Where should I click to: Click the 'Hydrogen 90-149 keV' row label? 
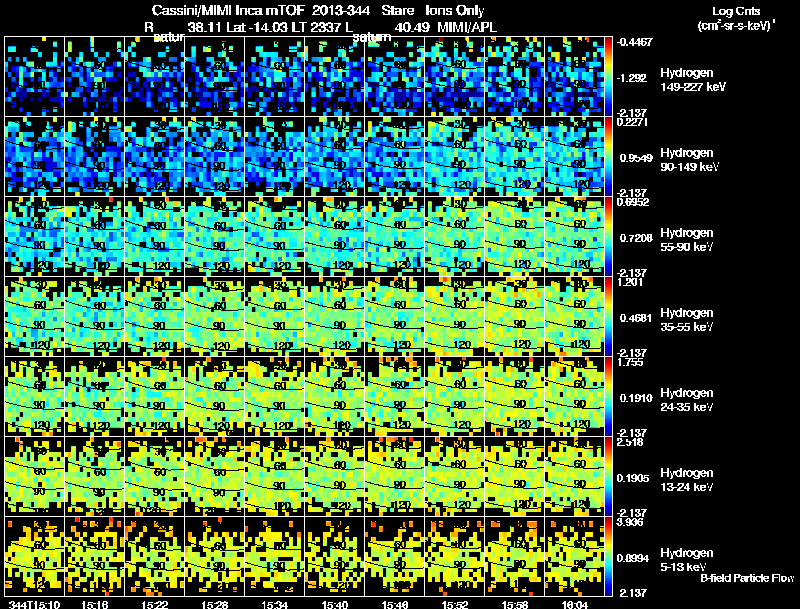coord(689,160)
